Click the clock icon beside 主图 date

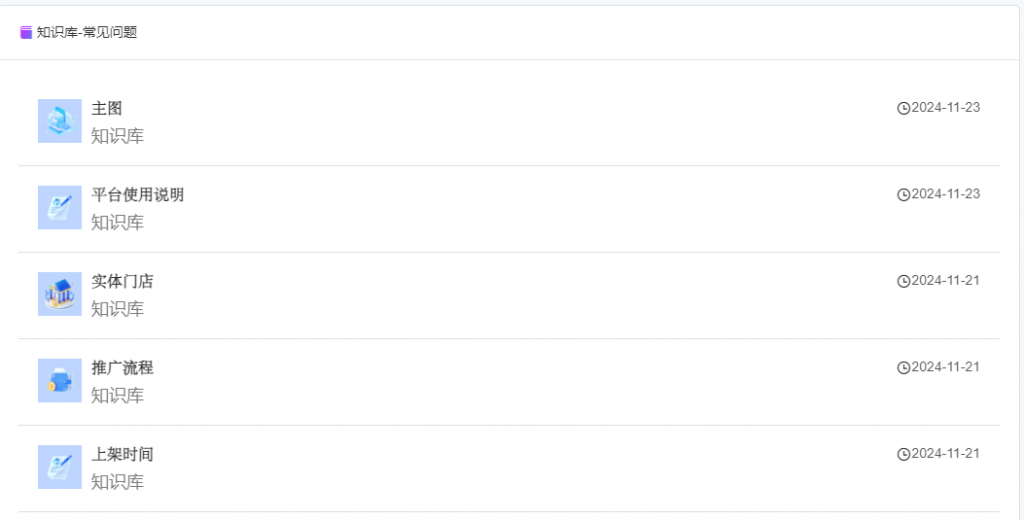coord(904,108)
